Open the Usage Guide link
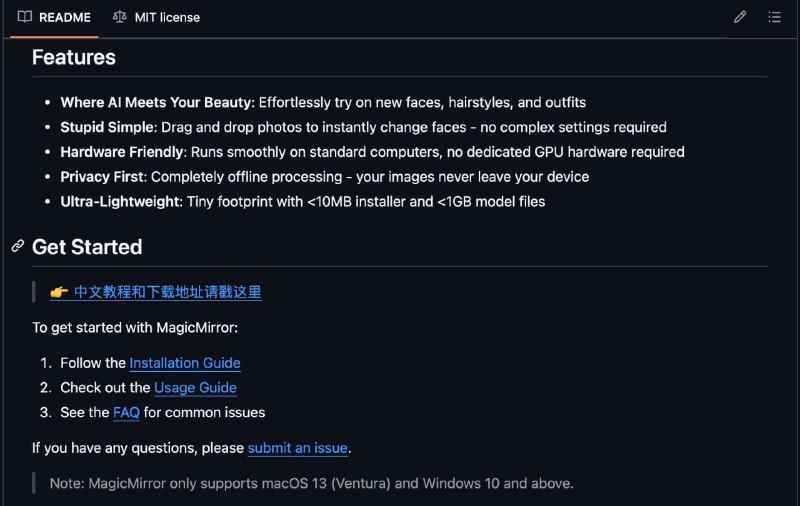 click(x=195, y=388)
